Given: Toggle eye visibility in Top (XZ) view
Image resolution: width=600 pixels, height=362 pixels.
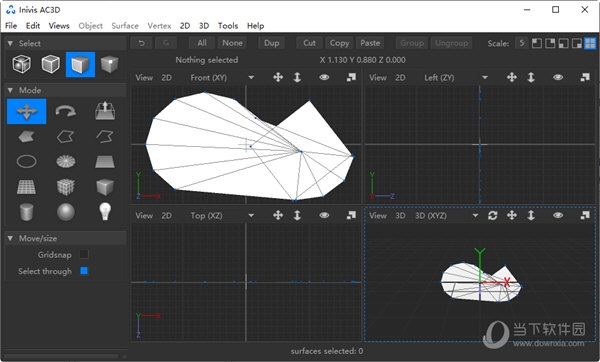Looking at the screenshot, I should coord(324,215).
